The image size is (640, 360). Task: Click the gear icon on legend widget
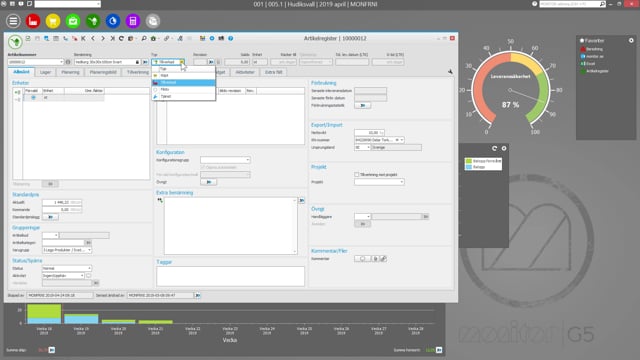click(x=504, y=149)
